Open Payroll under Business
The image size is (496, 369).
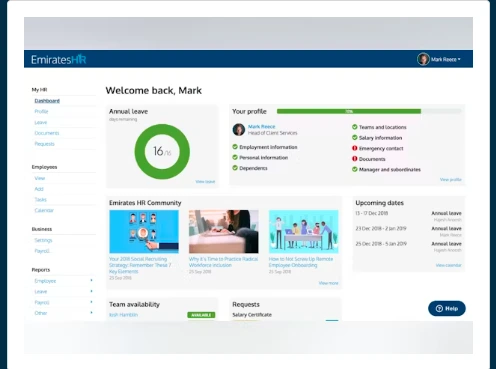(x=42, y=251)
